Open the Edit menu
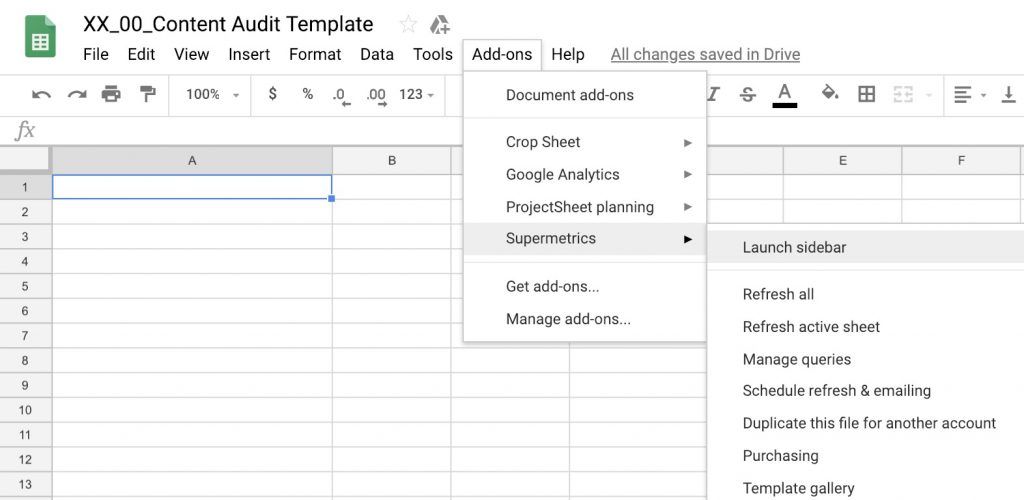Image resolution: width=1024 pixels, height=500 pixels. (x=141, y=54)
